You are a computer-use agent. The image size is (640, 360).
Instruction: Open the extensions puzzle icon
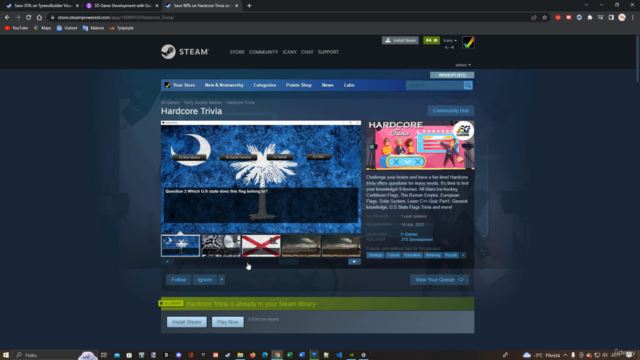tap(590, 18)
